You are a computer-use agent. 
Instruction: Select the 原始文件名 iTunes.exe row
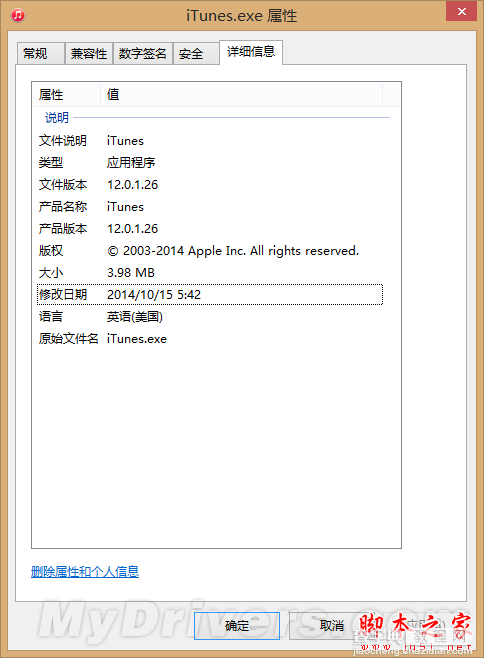click(x=210, y=339)
